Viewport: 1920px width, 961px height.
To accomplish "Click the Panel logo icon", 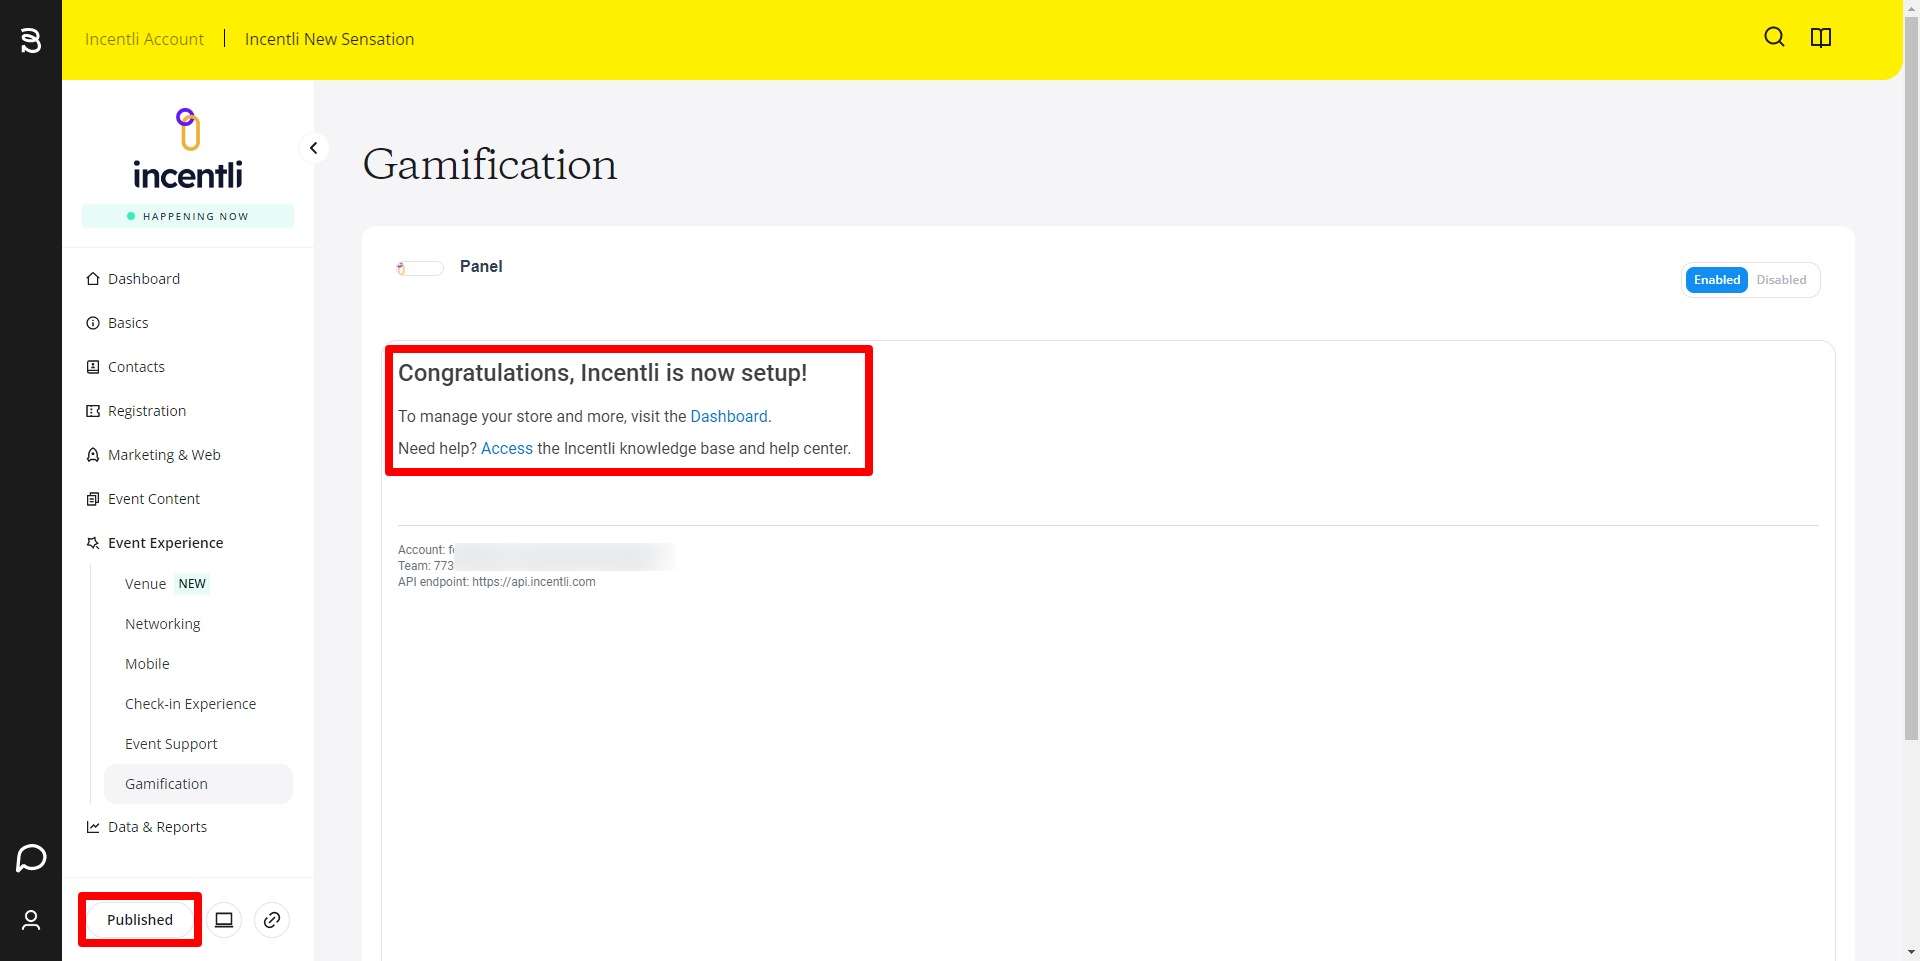I will coord(420,268).
